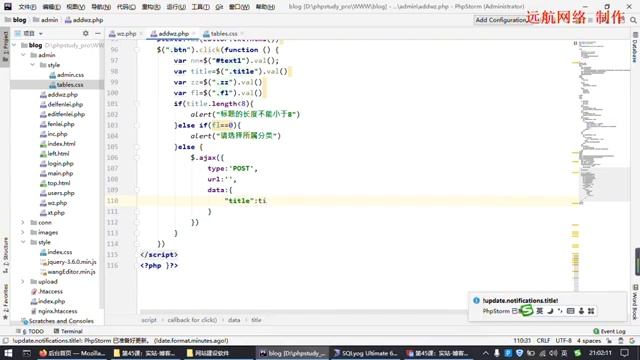Open the Windows Start menu
640x360 pixels.
[8, 353]
